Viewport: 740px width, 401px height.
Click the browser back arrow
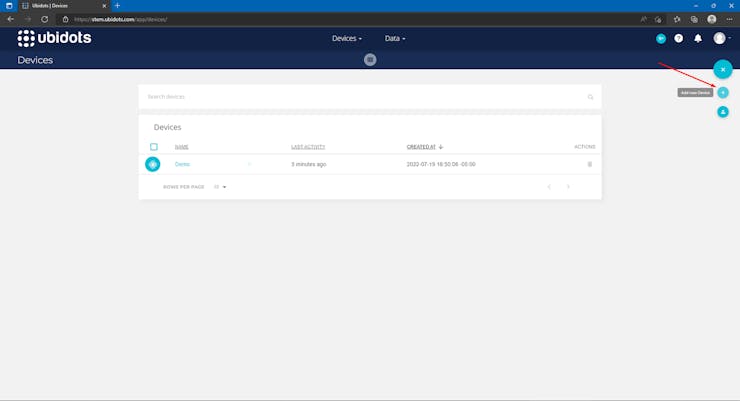[x=10, y=19]
